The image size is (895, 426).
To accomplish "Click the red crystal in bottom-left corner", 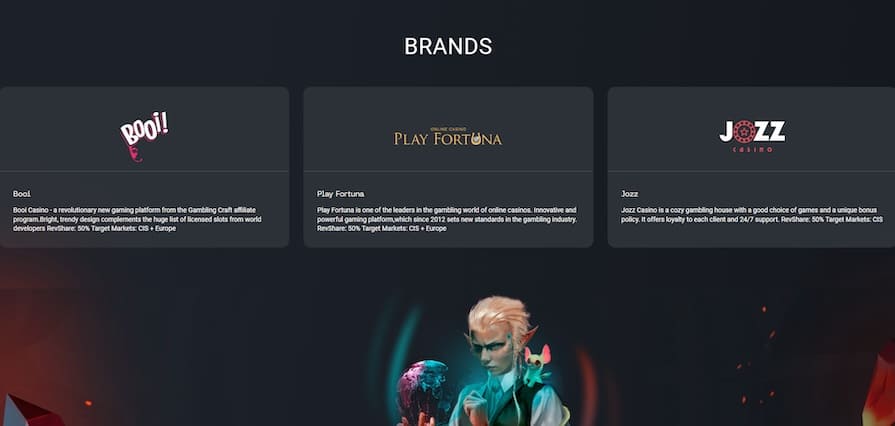I will [x=29, y=411].
